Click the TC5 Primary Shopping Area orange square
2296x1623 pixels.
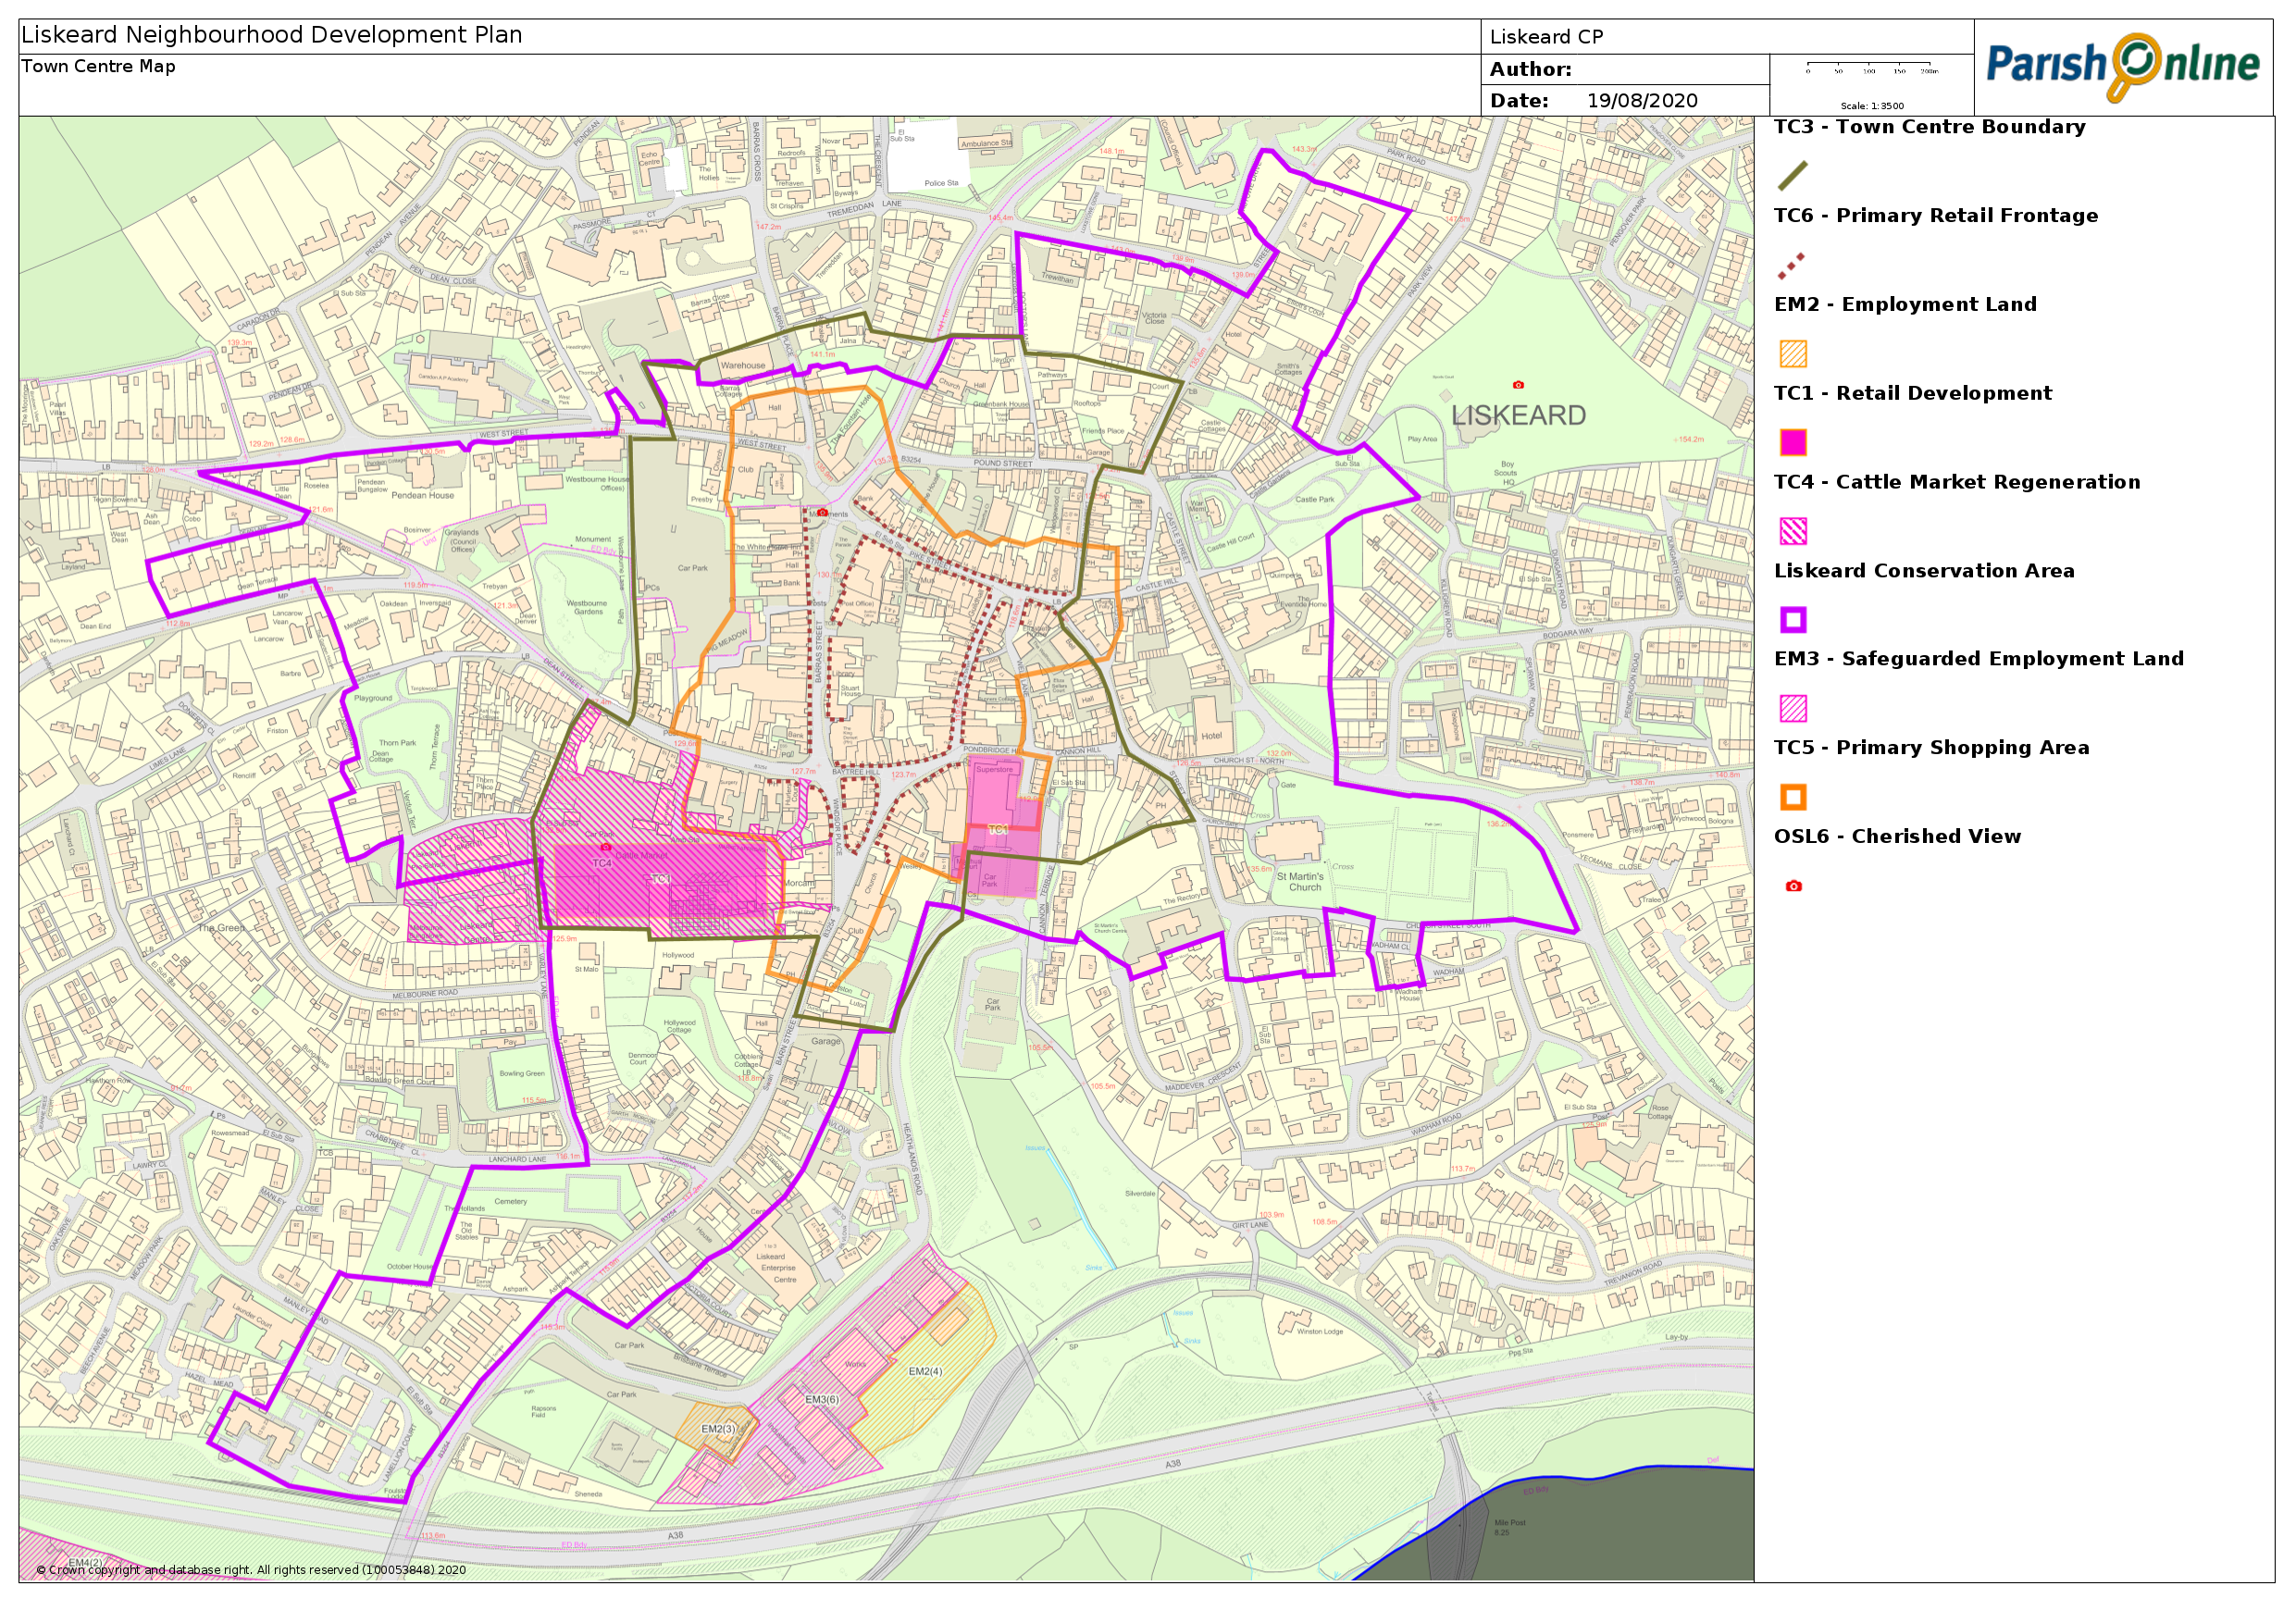tap(1793, 797)
